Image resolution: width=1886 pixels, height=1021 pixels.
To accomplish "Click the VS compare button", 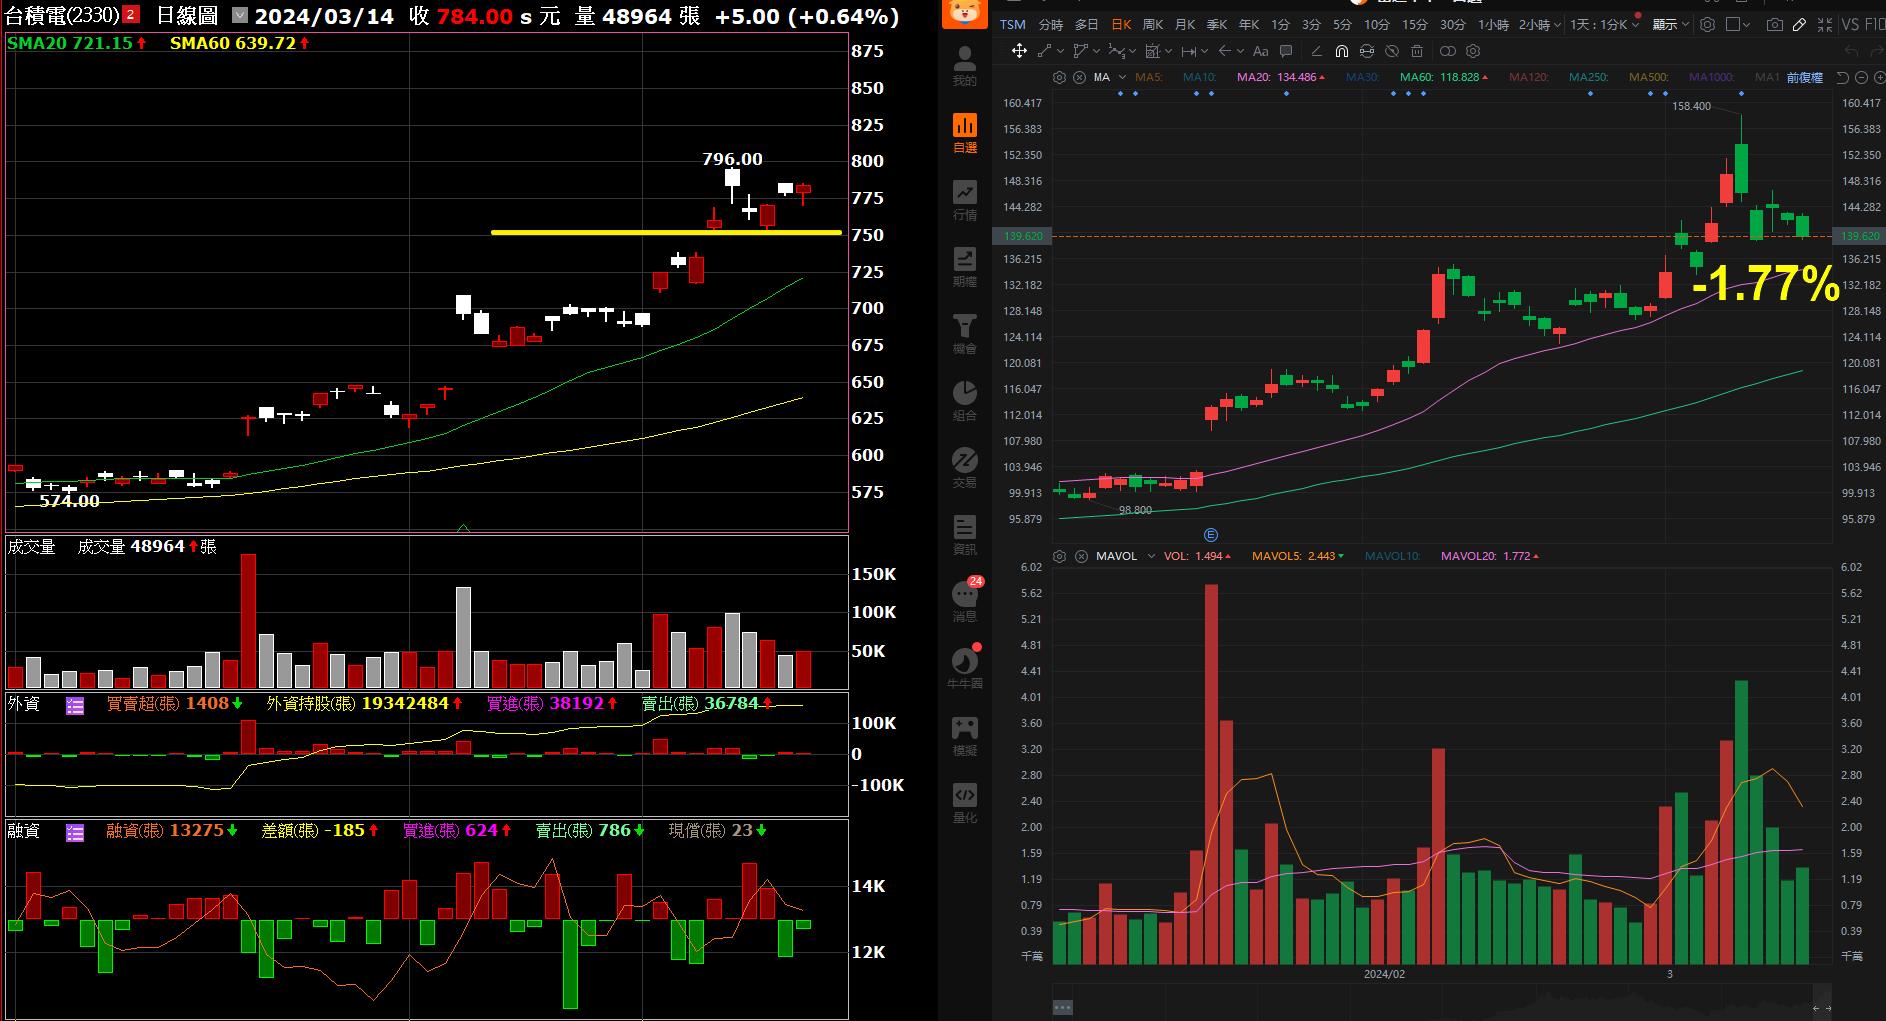I will 1851,25.
